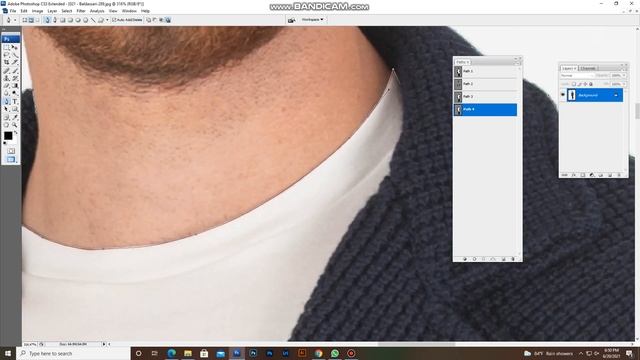Select the Clone Stamp tool
Viewport: 640px width, 360px height.
[7, 78]
